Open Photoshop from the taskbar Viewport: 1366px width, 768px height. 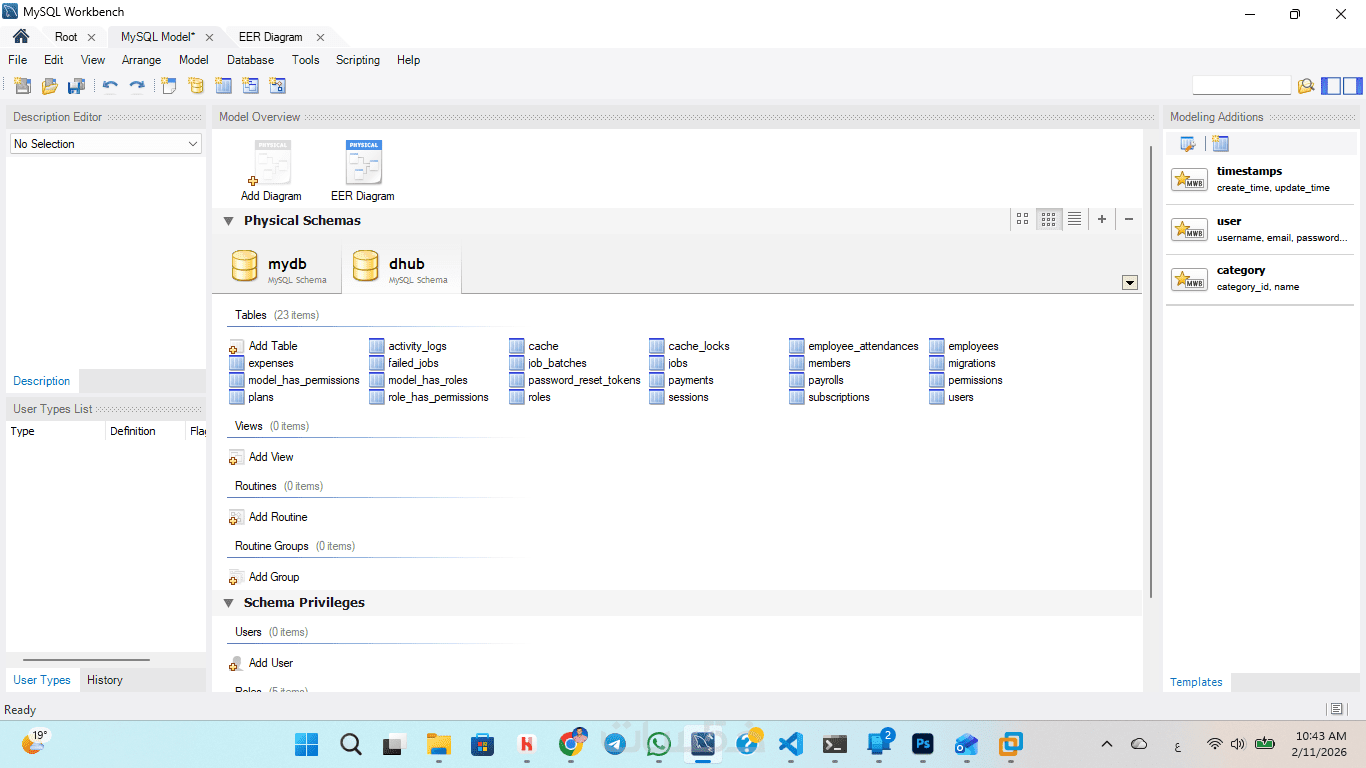click(x=923, y=744)
